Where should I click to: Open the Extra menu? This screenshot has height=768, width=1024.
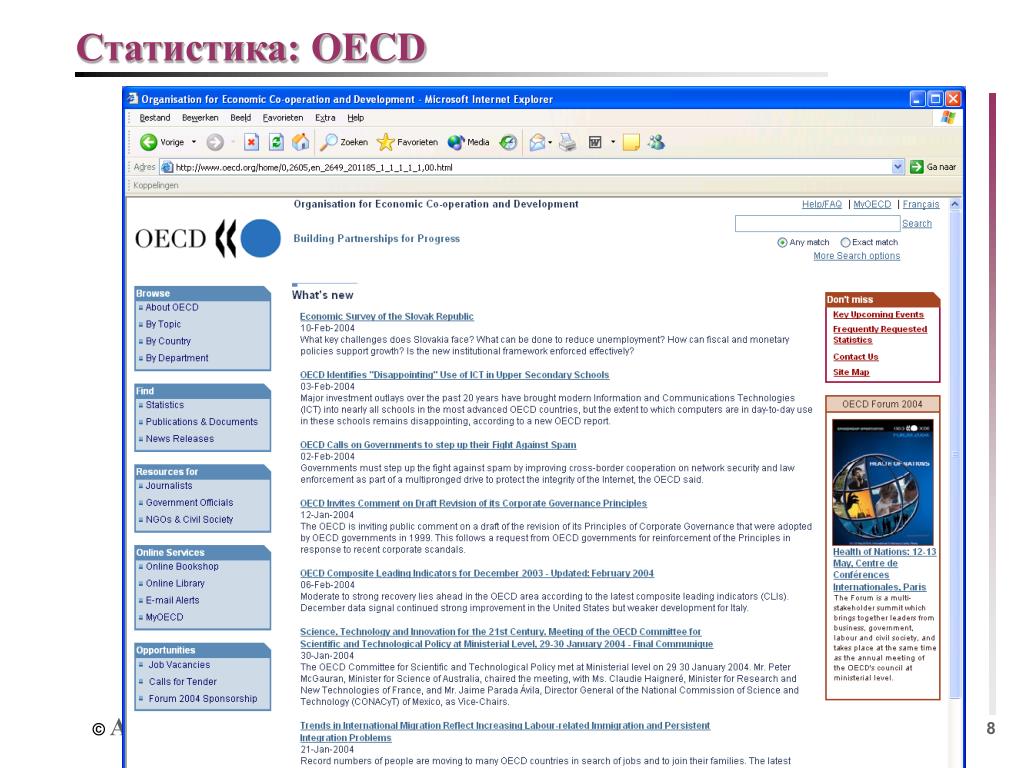click(x=325, y=118)
